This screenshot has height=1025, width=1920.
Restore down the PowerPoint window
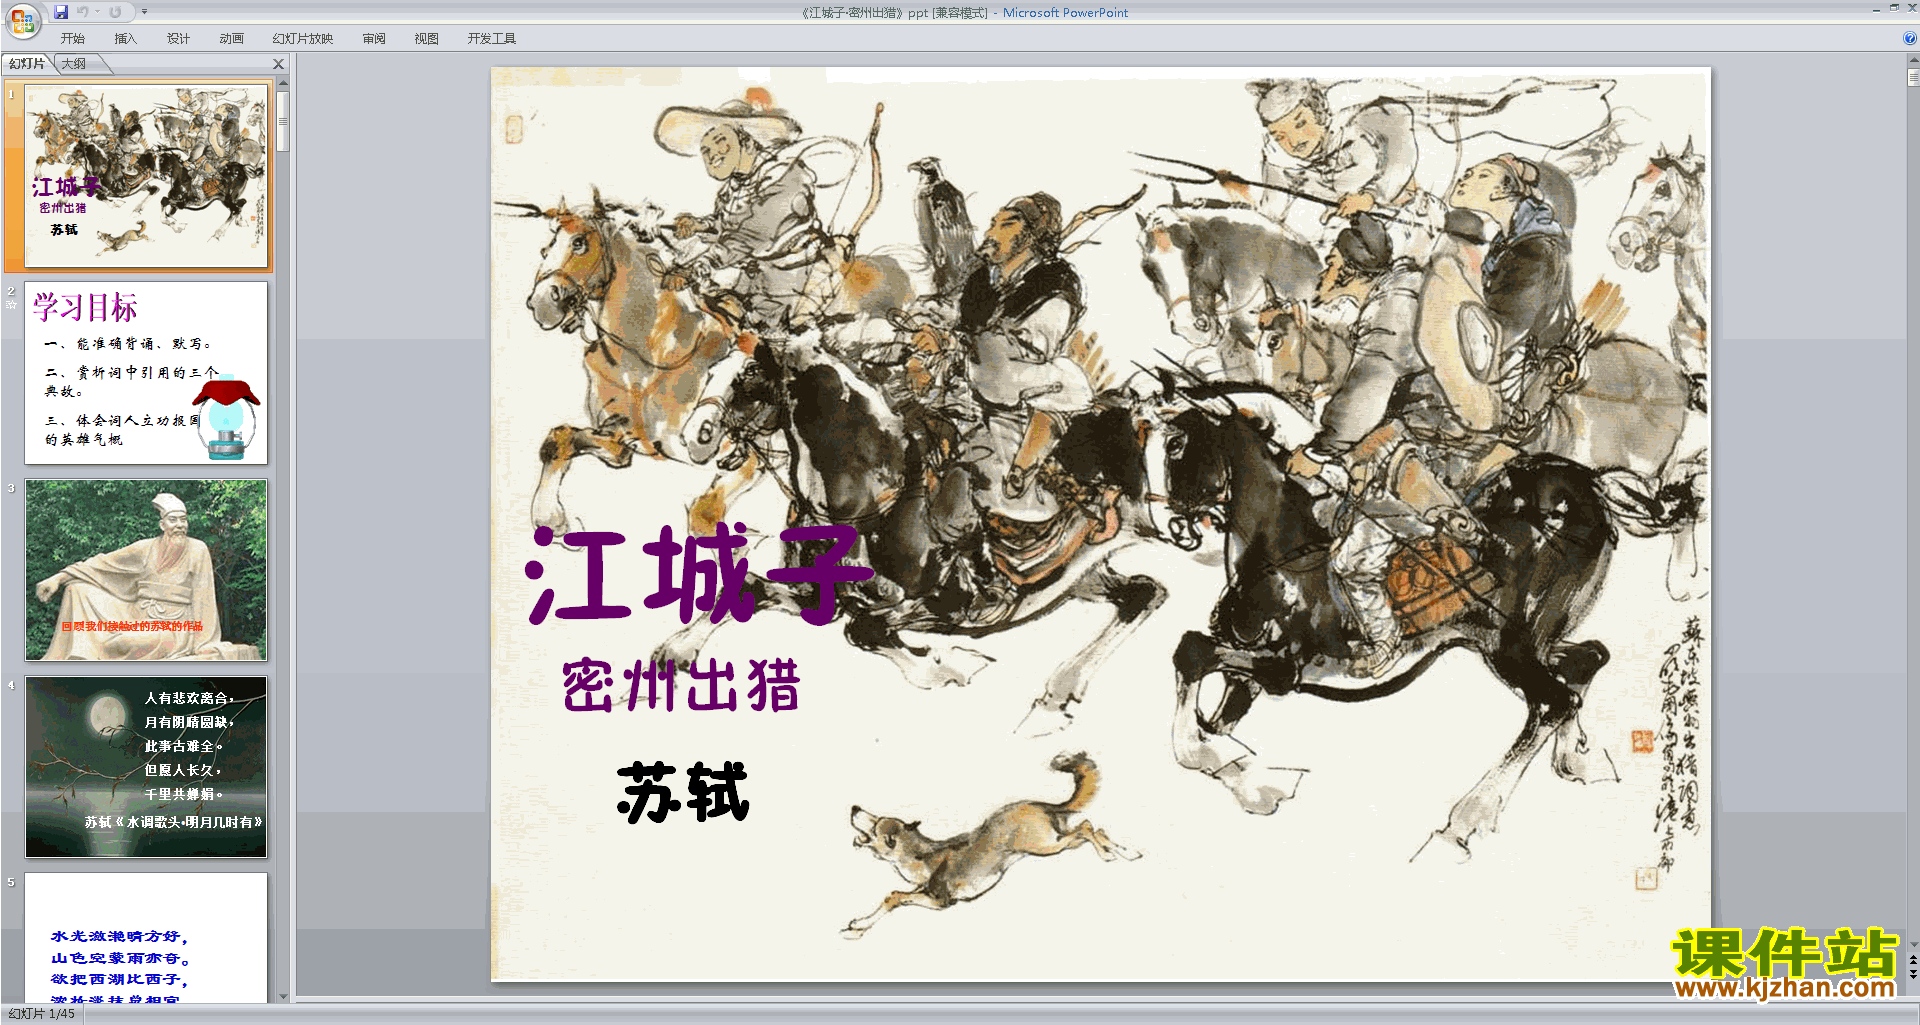click(x=1894, y=8)
